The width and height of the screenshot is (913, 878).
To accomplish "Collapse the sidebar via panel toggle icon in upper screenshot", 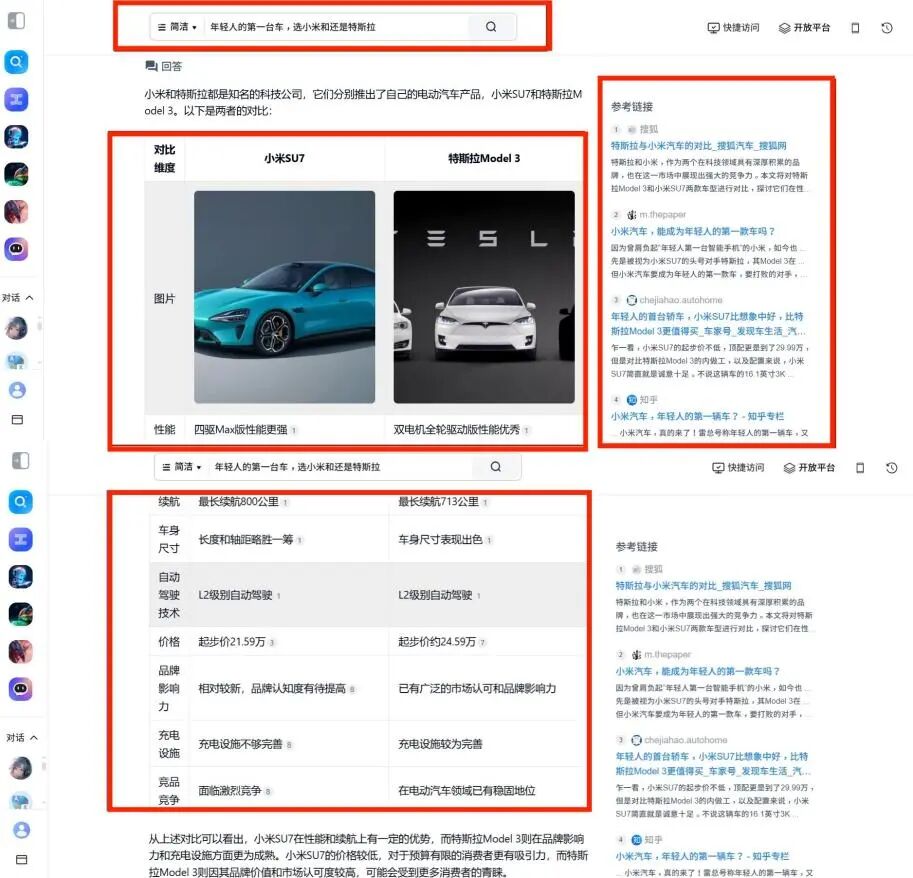I will point(16,21).
